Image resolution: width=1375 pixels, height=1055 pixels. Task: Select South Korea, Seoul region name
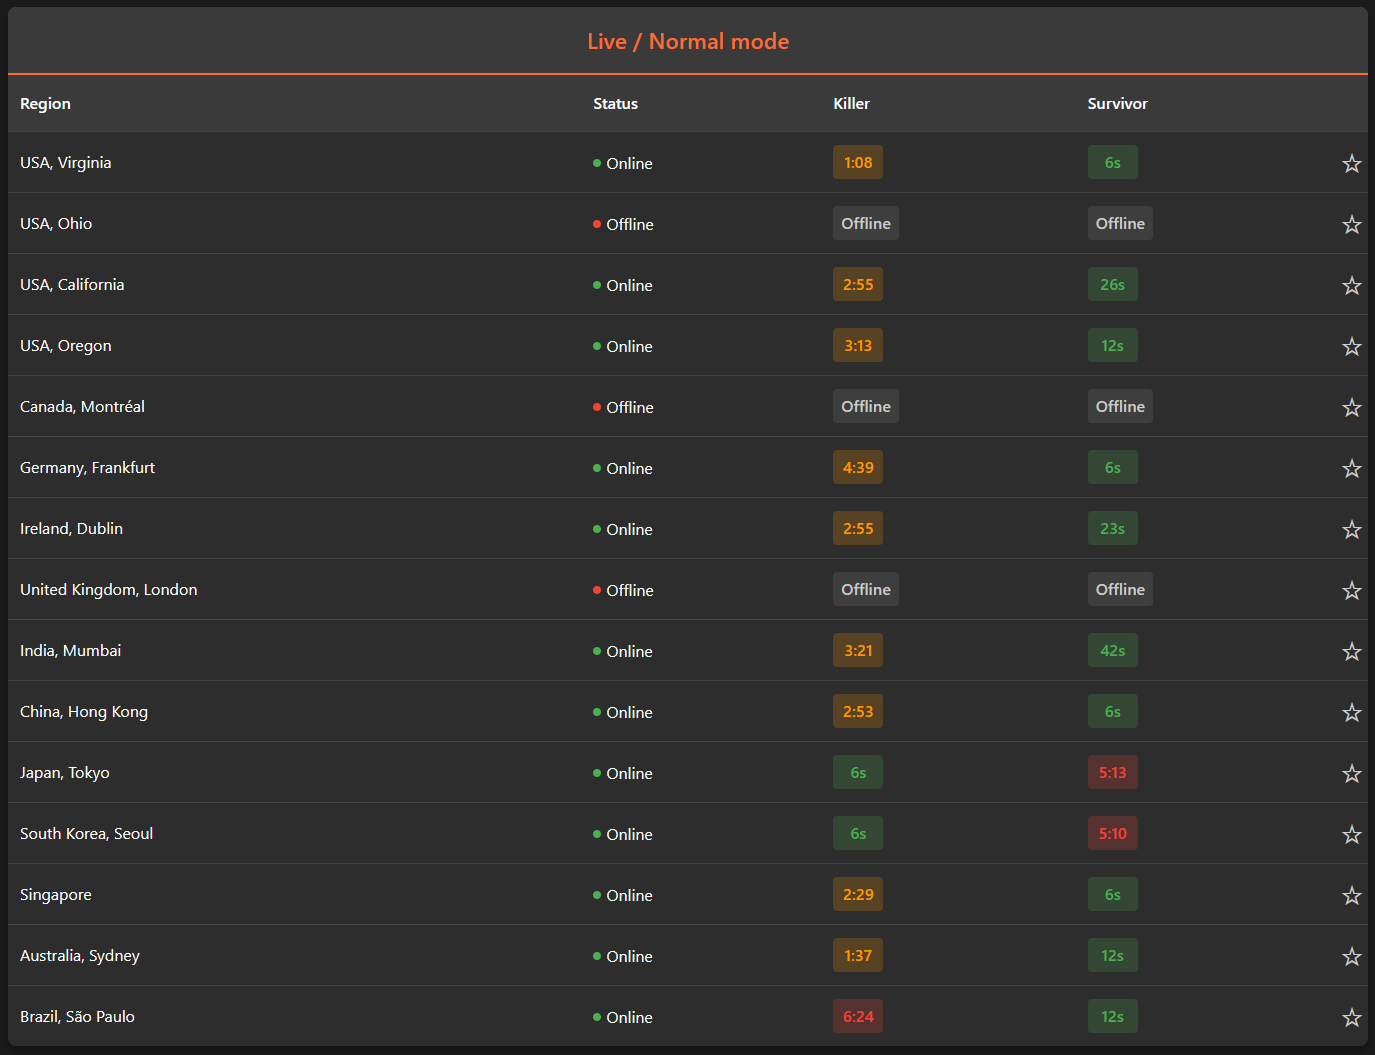point(86,834)
